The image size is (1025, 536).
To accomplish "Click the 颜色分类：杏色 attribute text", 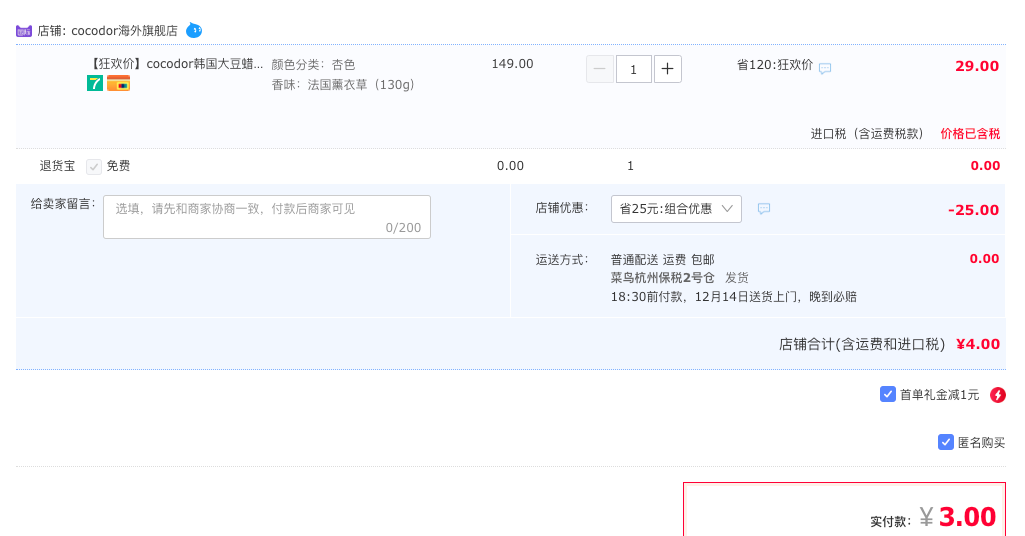I will point(313,65).
